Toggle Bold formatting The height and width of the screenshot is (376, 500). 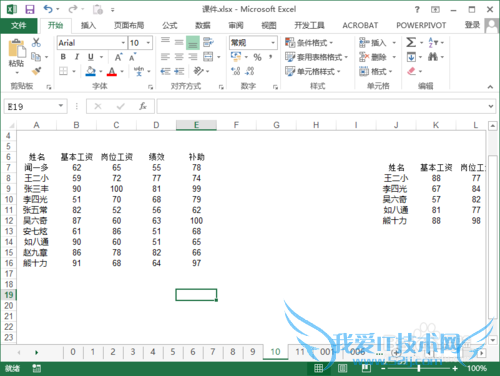pyautogui.click(x=63, y=57)
